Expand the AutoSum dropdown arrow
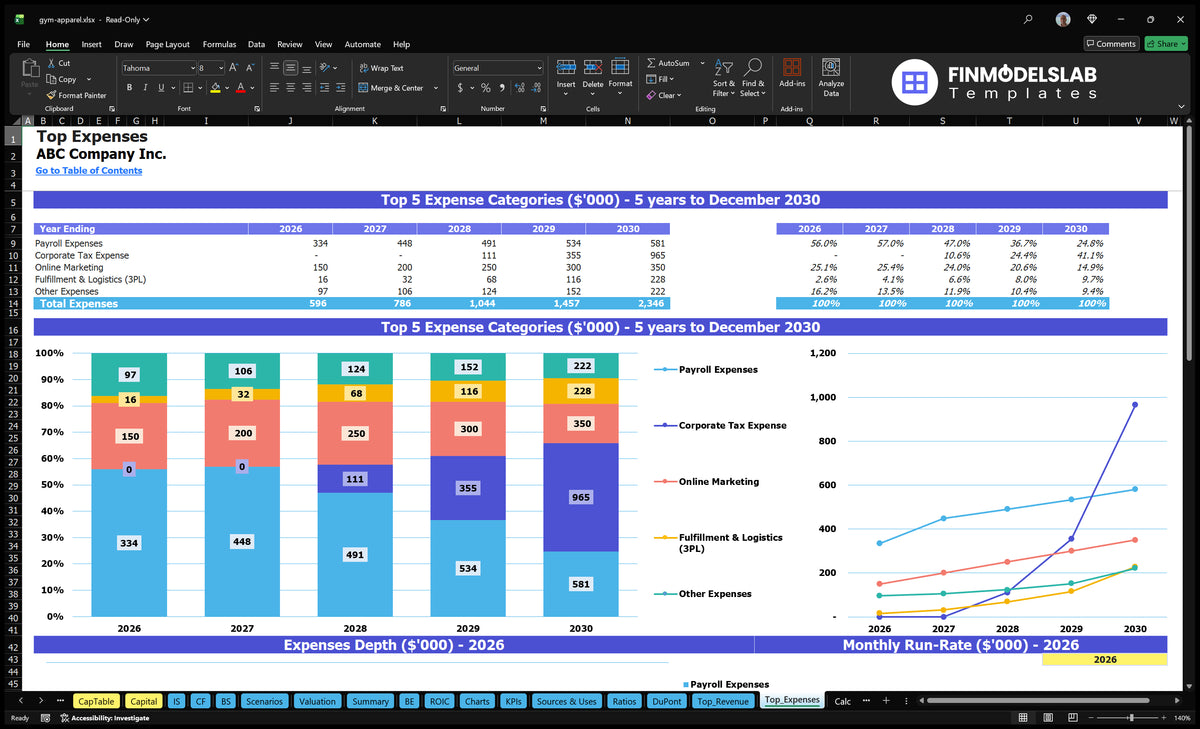 (702, 63)
